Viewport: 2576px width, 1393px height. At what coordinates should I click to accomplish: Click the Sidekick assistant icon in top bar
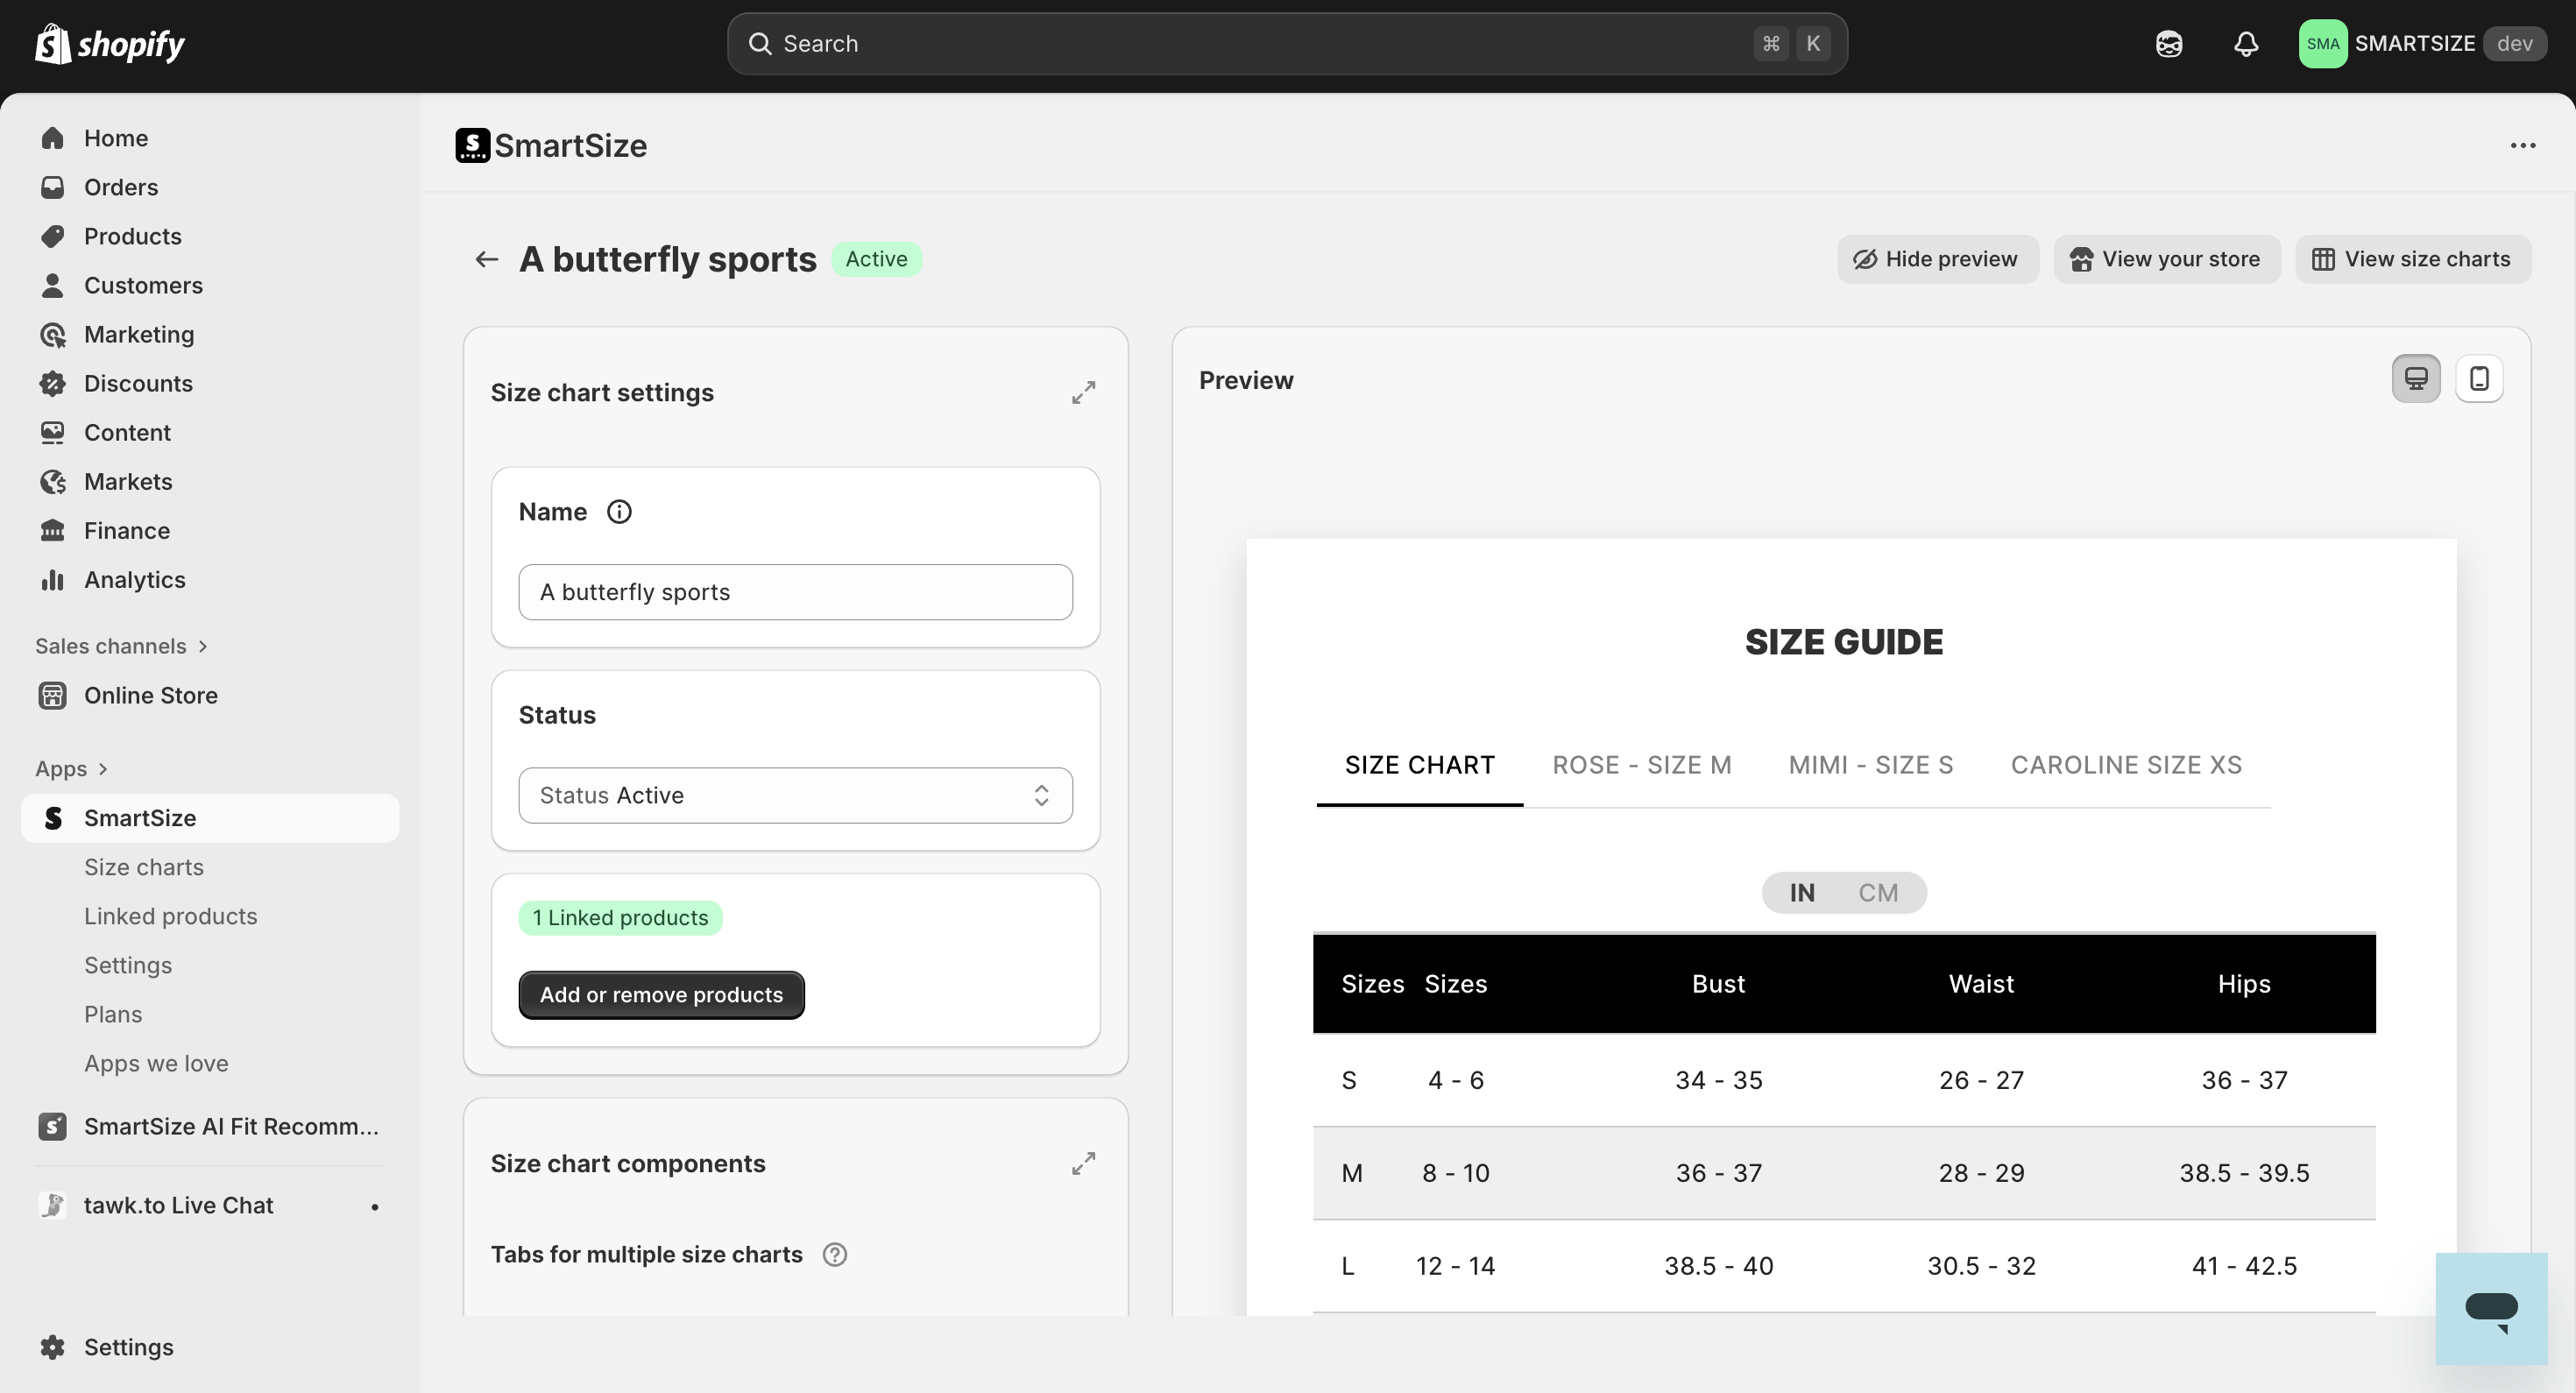click(2169, 44)
